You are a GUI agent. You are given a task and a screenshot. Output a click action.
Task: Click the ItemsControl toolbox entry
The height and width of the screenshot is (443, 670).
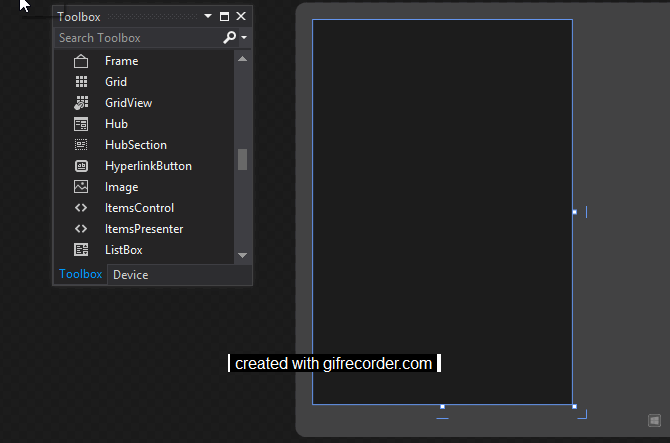point(139,208)
